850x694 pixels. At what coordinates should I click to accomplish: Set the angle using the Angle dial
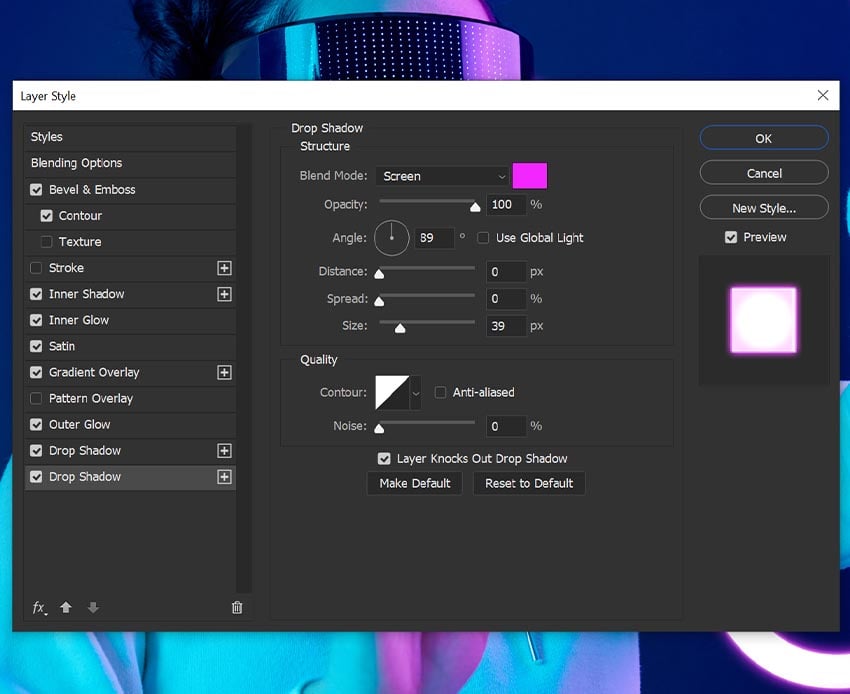click(x=391, y=237)
